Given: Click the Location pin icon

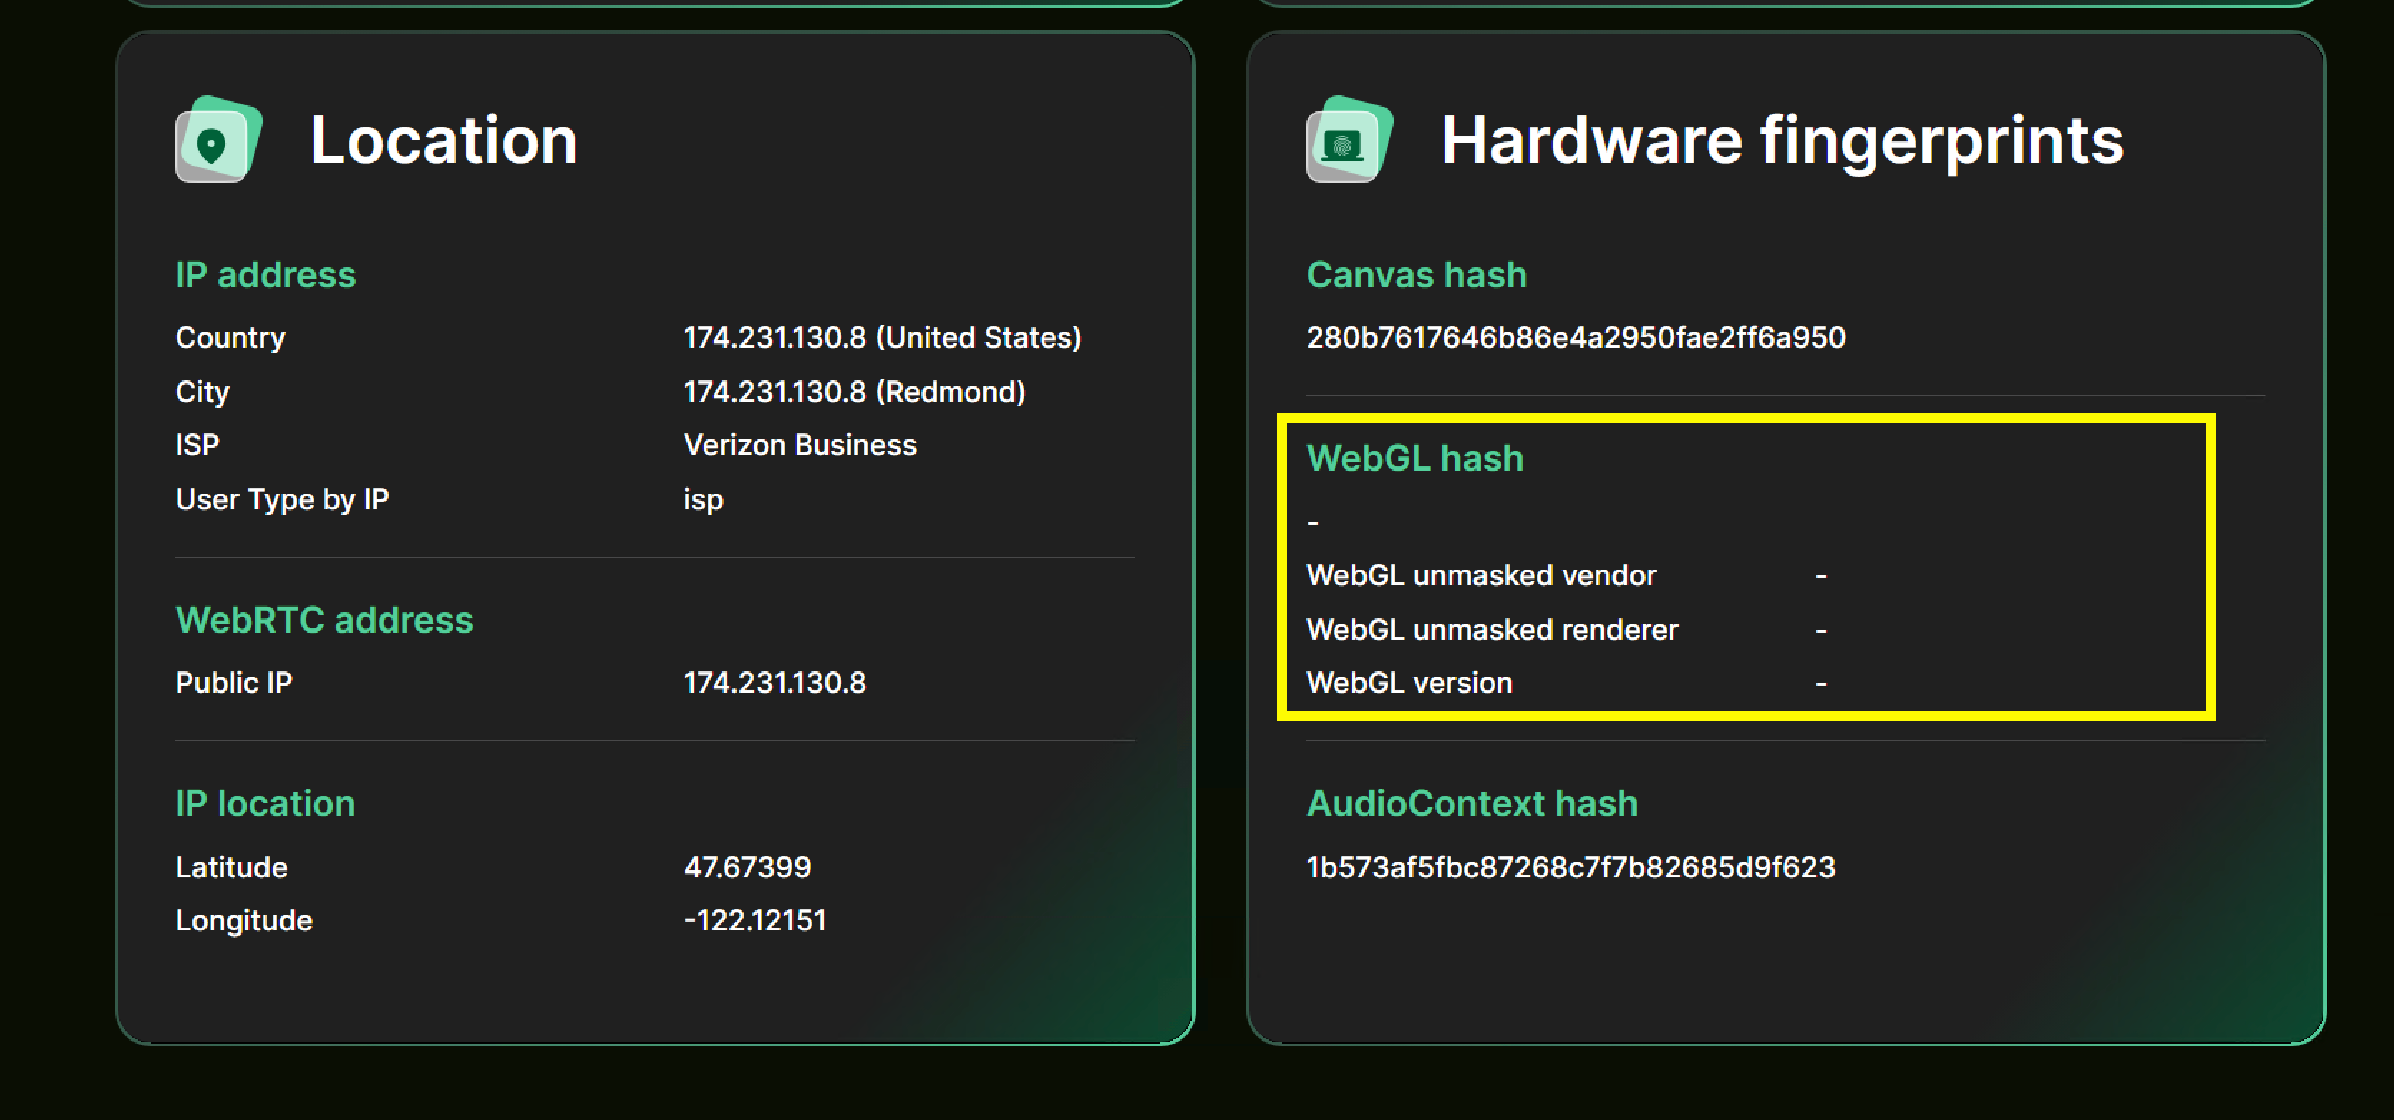Looking at the screenshot, I should click(218, 141).
